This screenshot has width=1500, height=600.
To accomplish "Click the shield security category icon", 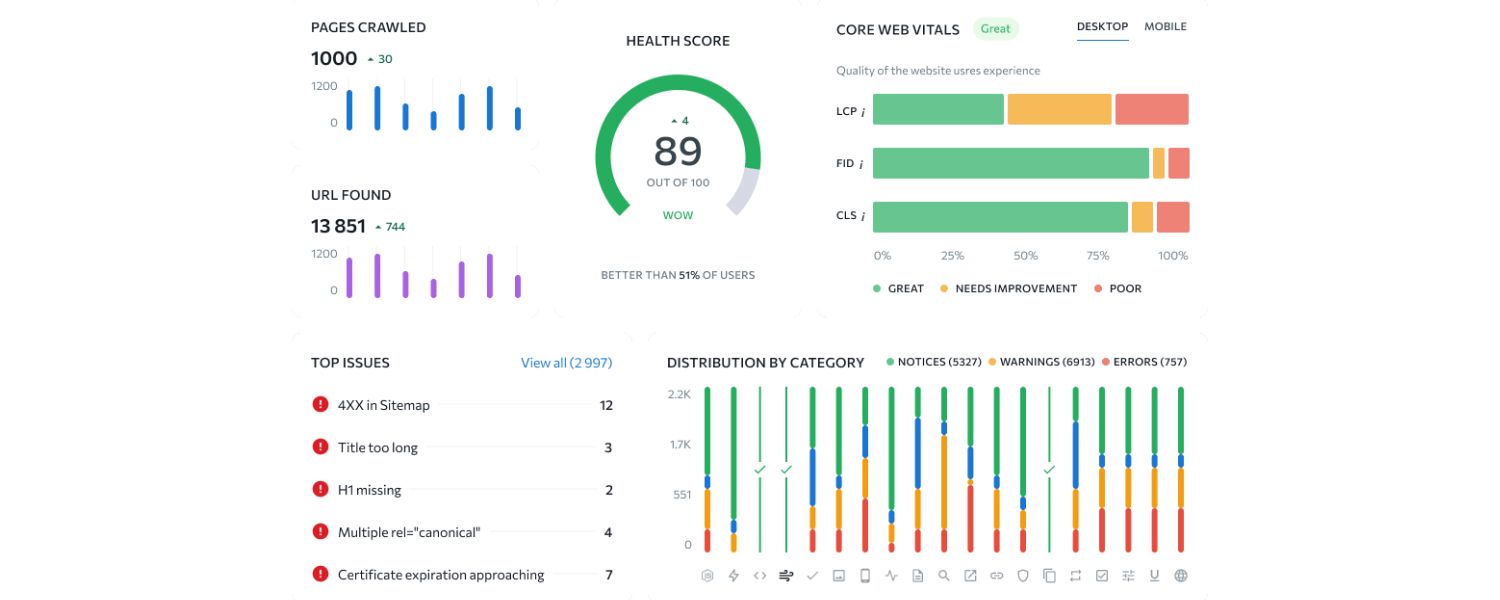I will pyautogui.click(x=1022, y=576).
